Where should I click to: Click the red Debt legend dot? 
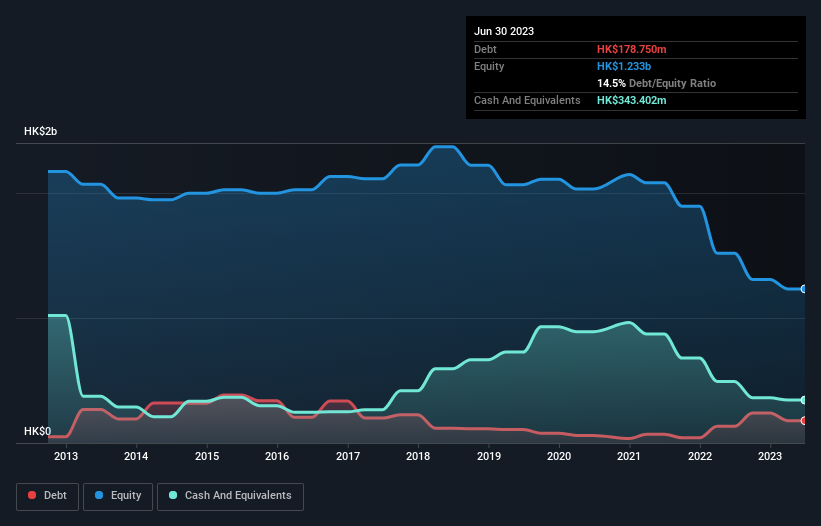coord(32,495)
